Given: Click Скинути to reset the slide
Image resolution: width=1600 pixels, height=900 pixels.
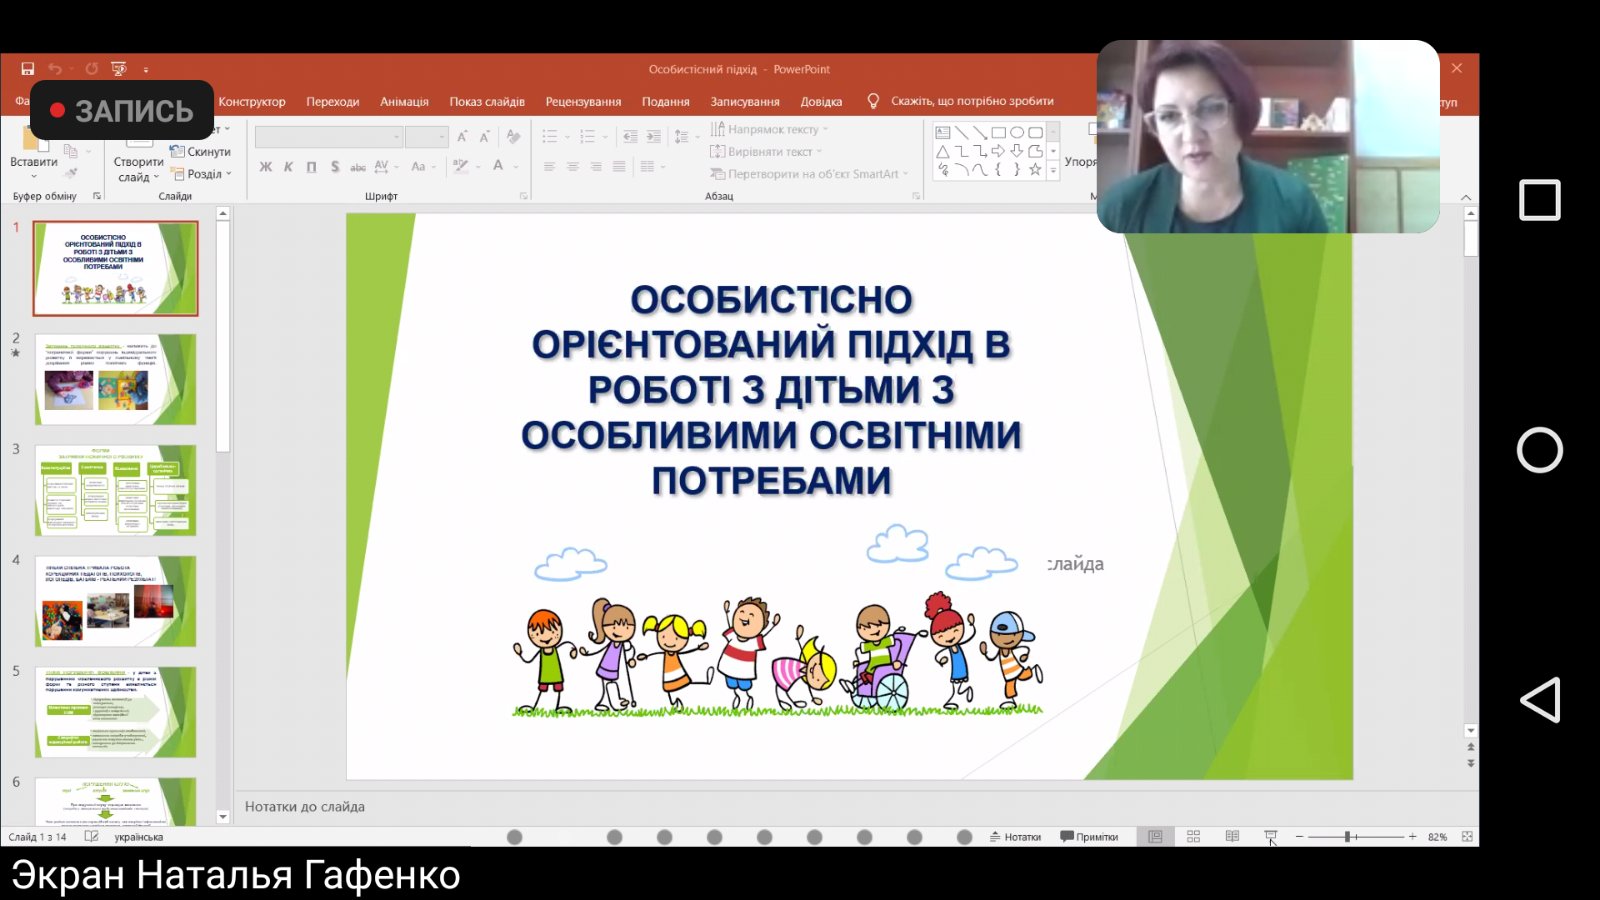Looking at the screenshot, I should 201,152.
